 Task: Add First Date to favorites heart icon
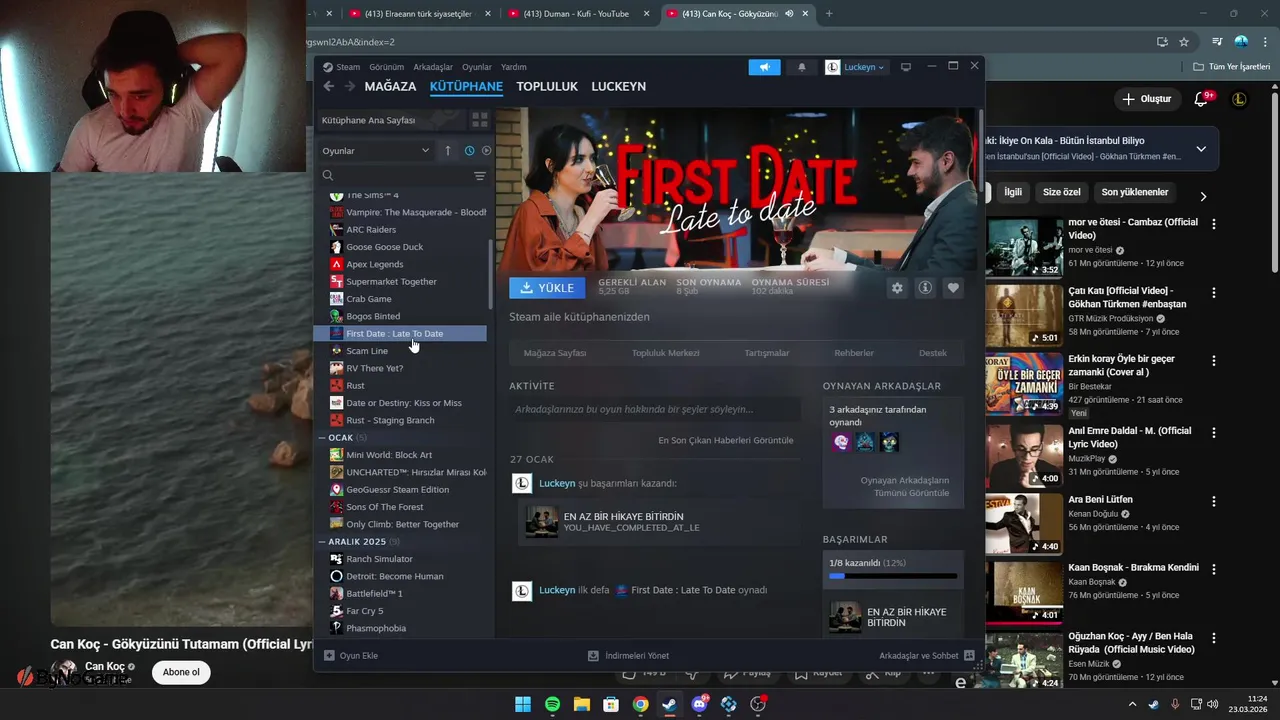point(953,288)
